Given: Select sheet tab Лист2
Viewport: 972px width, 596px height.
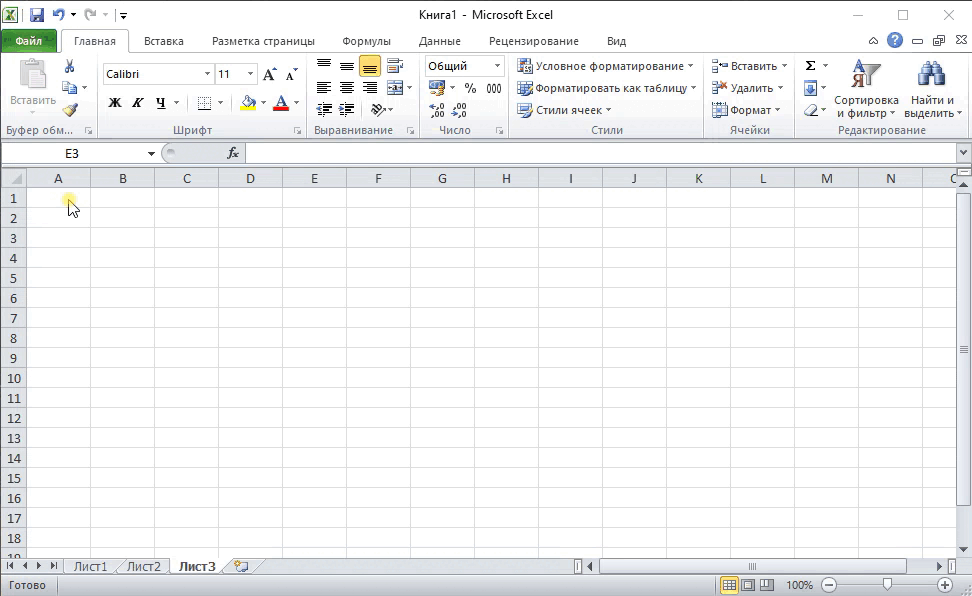Looking at the screenshot, I should point(144,566).
